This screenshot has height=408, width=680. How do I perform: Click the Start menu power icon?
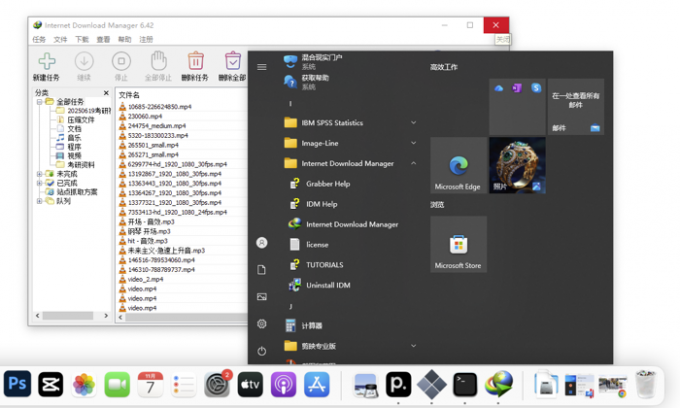click(262, 351)
